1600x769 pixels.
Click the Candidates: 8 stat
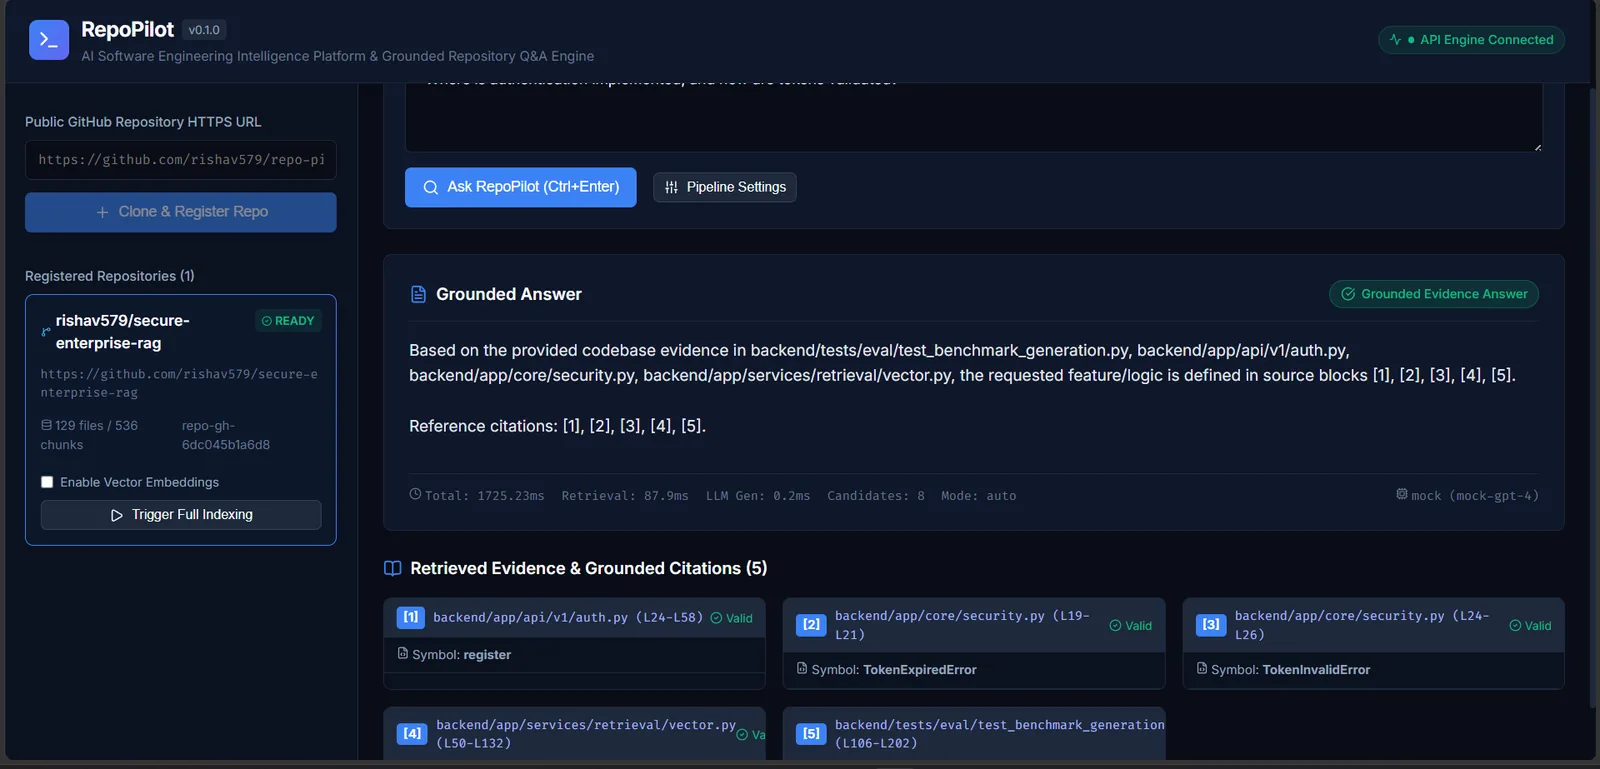click(876, 496)
